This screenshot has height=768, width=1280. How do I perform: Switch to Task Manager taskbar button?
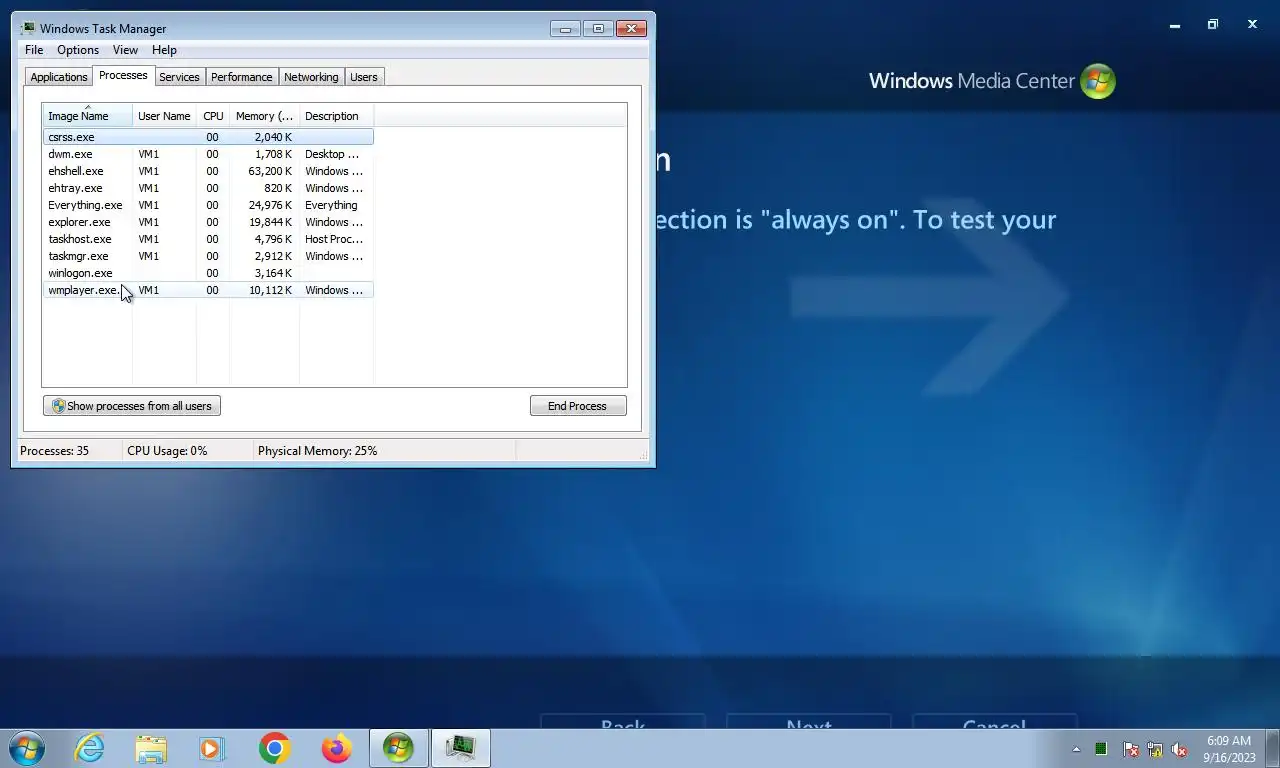[x=461, y=748]
